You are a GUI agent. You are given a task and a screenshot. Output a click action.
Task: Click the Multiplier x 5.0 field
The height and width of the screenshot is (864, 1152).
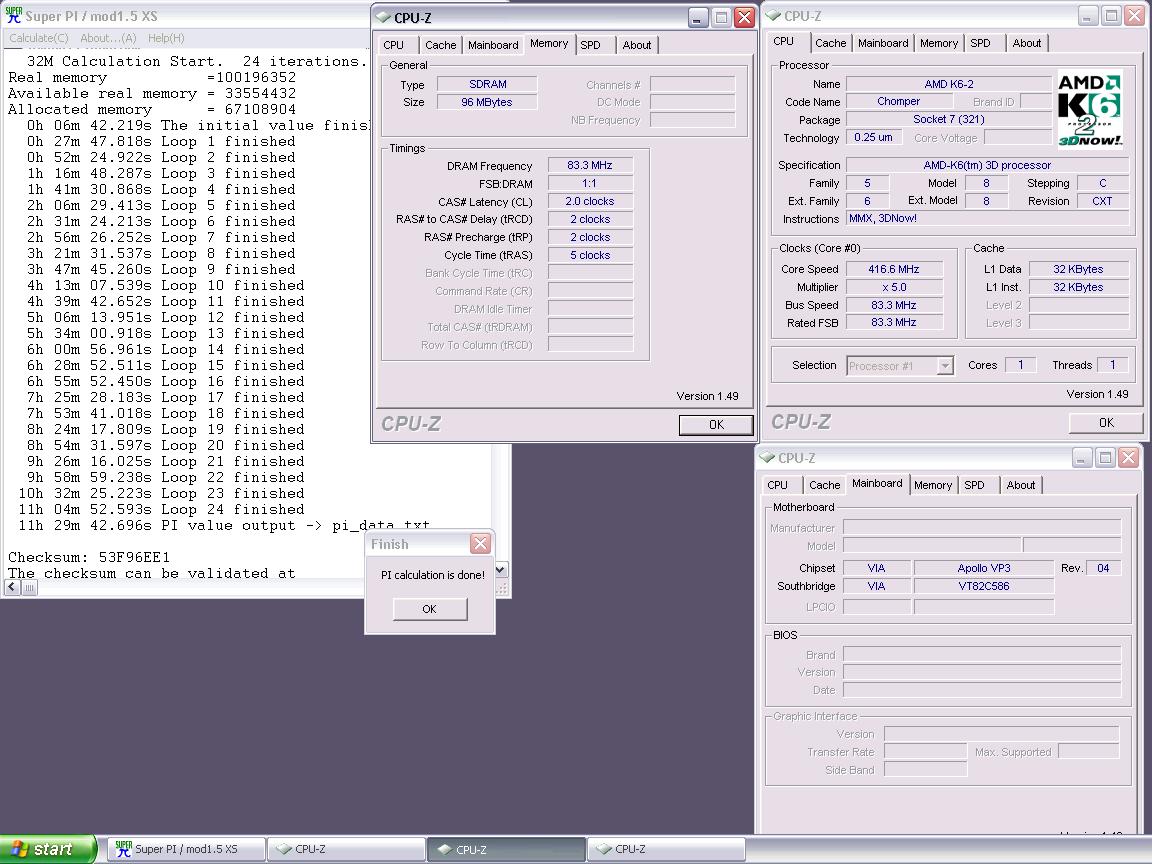pyautogui.click(x=893, y=287)
